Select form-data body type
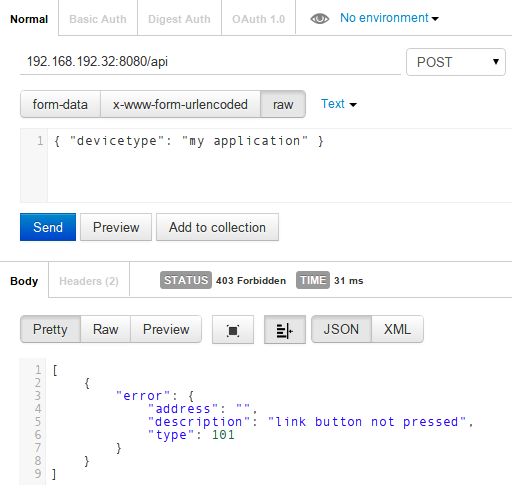Screen dimensions: 512x489 pos(60,104)
